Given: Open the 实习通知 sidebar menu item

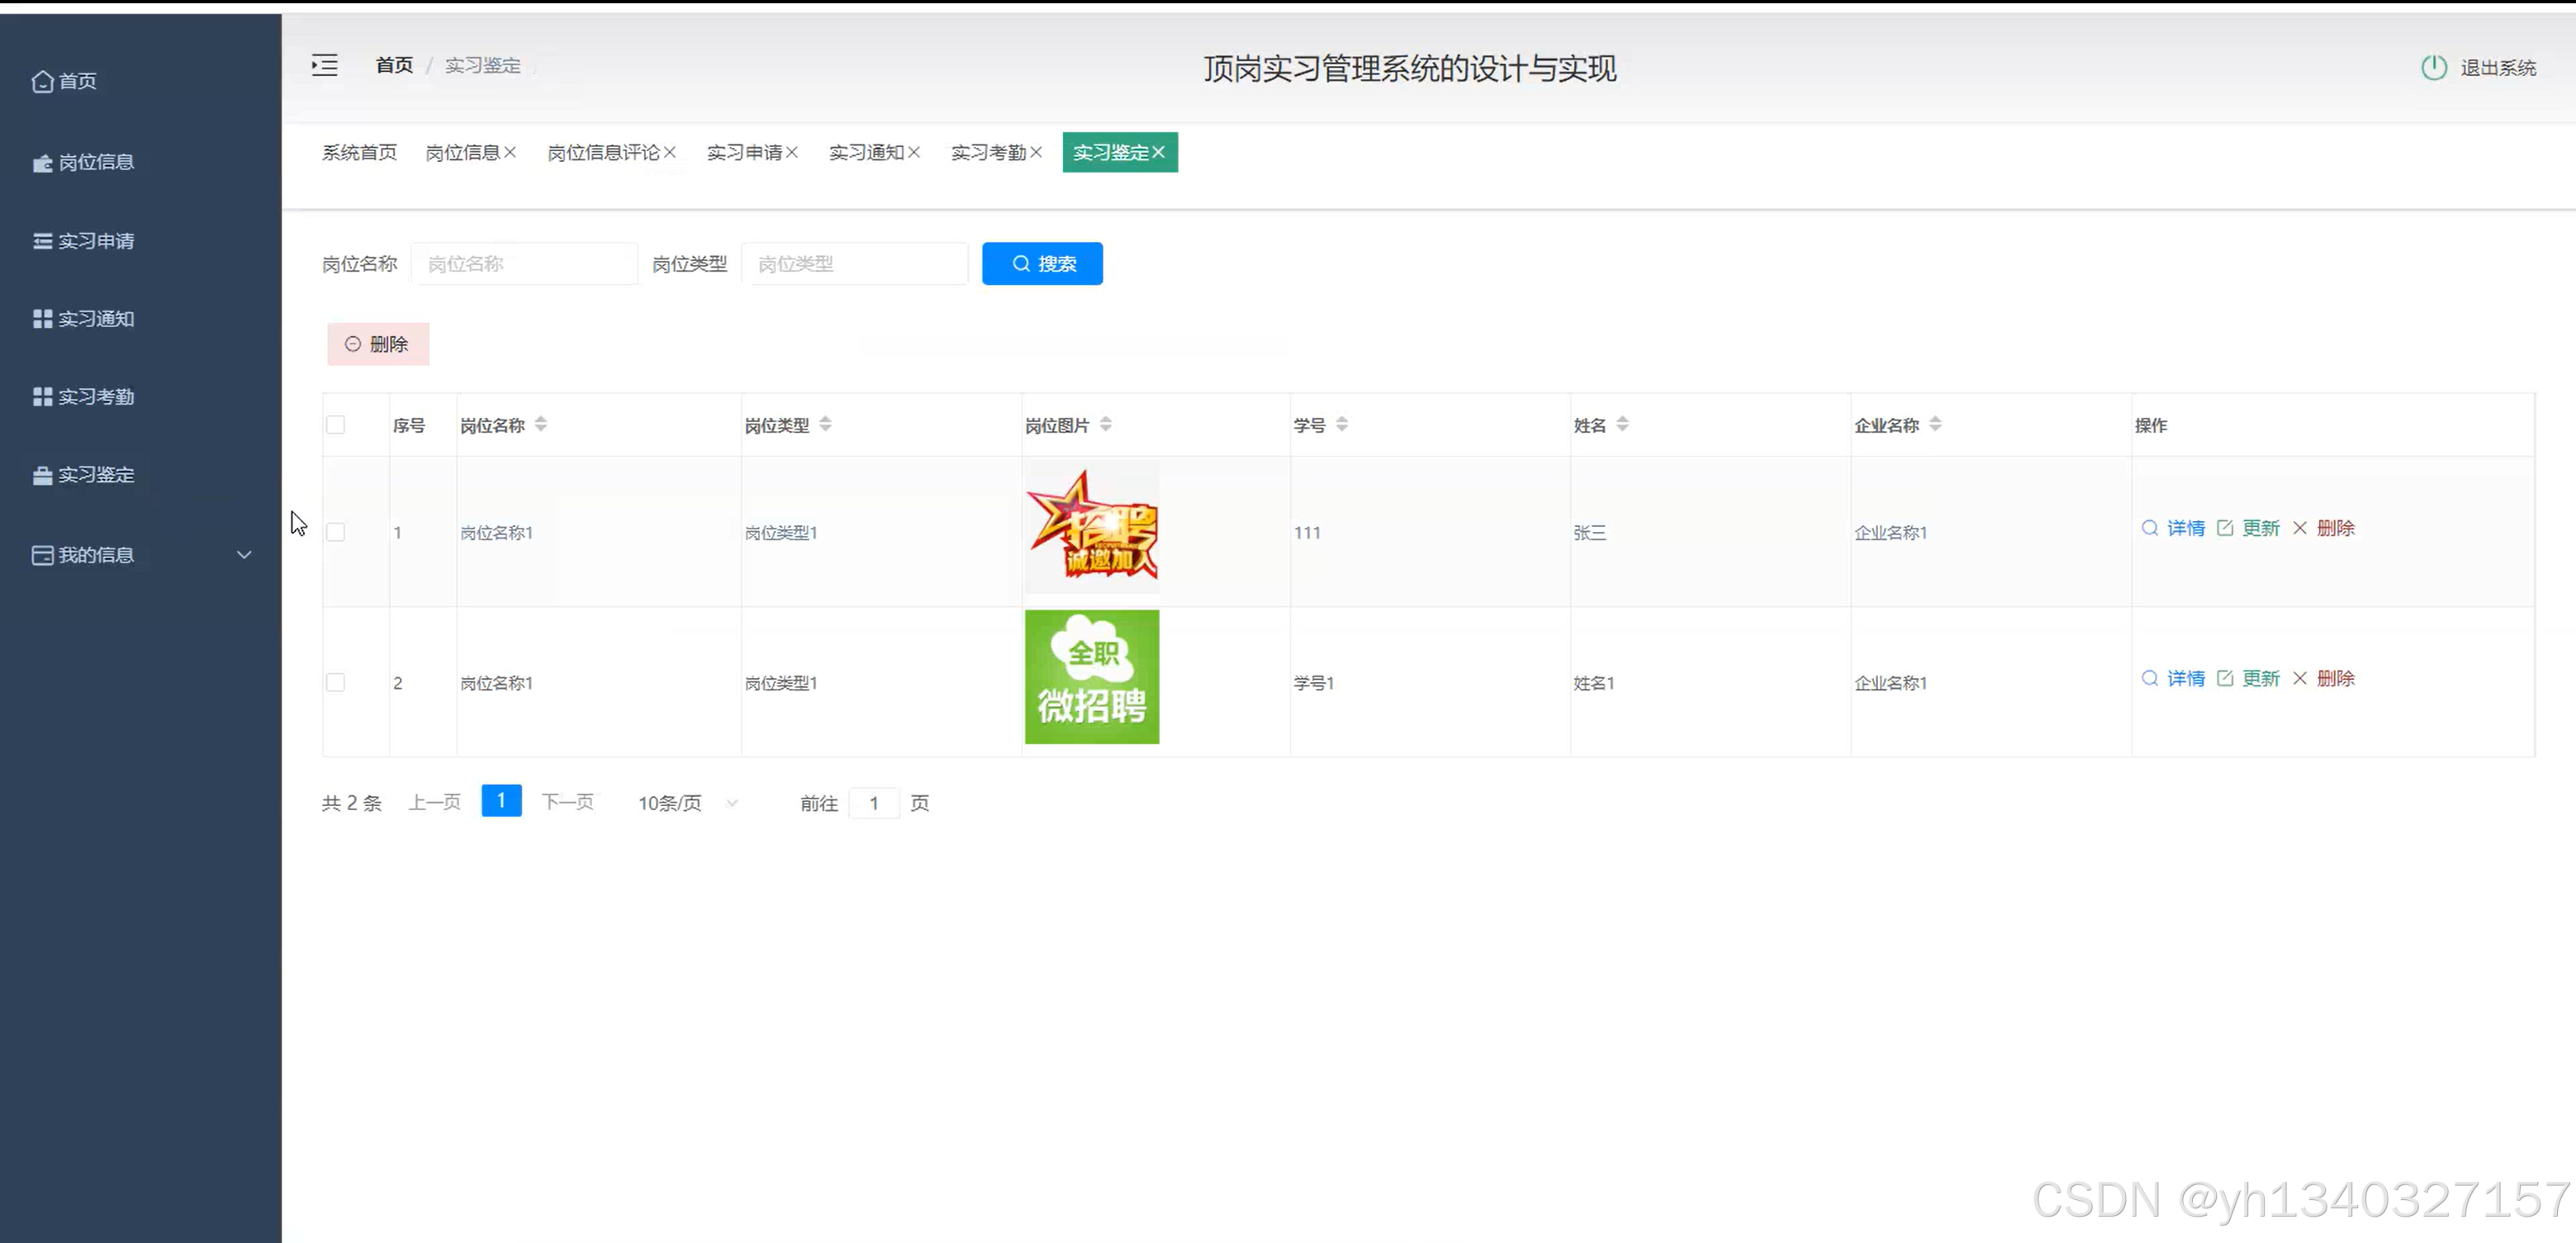Looking at the screenshot, I should 95,319.
